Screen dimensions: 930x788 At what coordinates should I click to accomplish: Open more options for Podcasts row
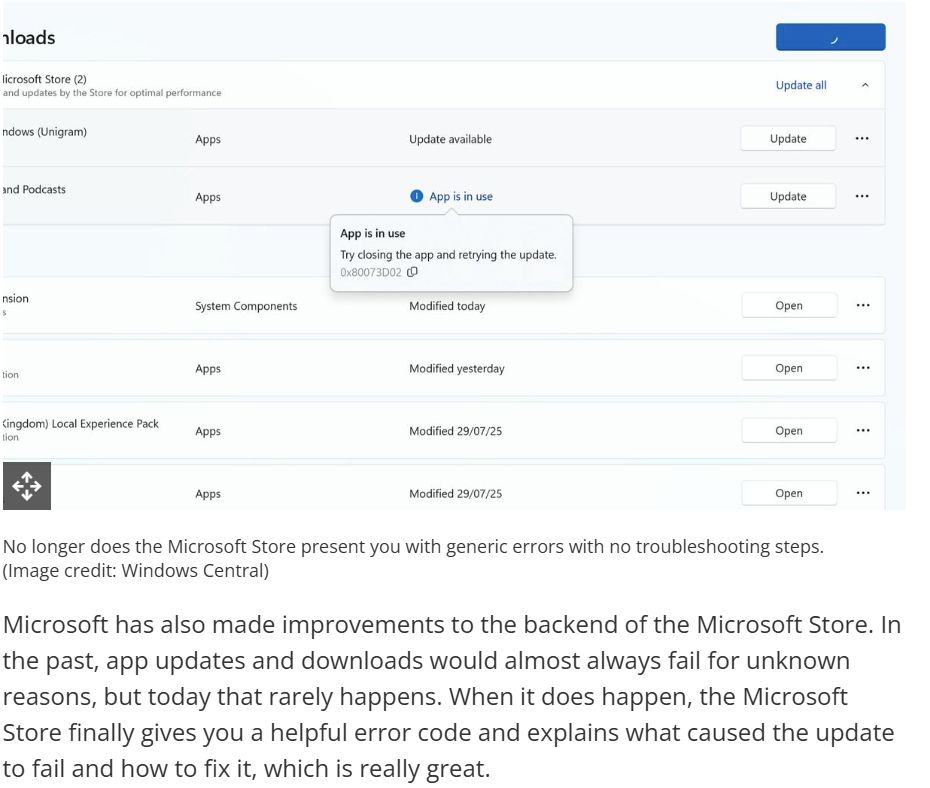pos(862,196)
